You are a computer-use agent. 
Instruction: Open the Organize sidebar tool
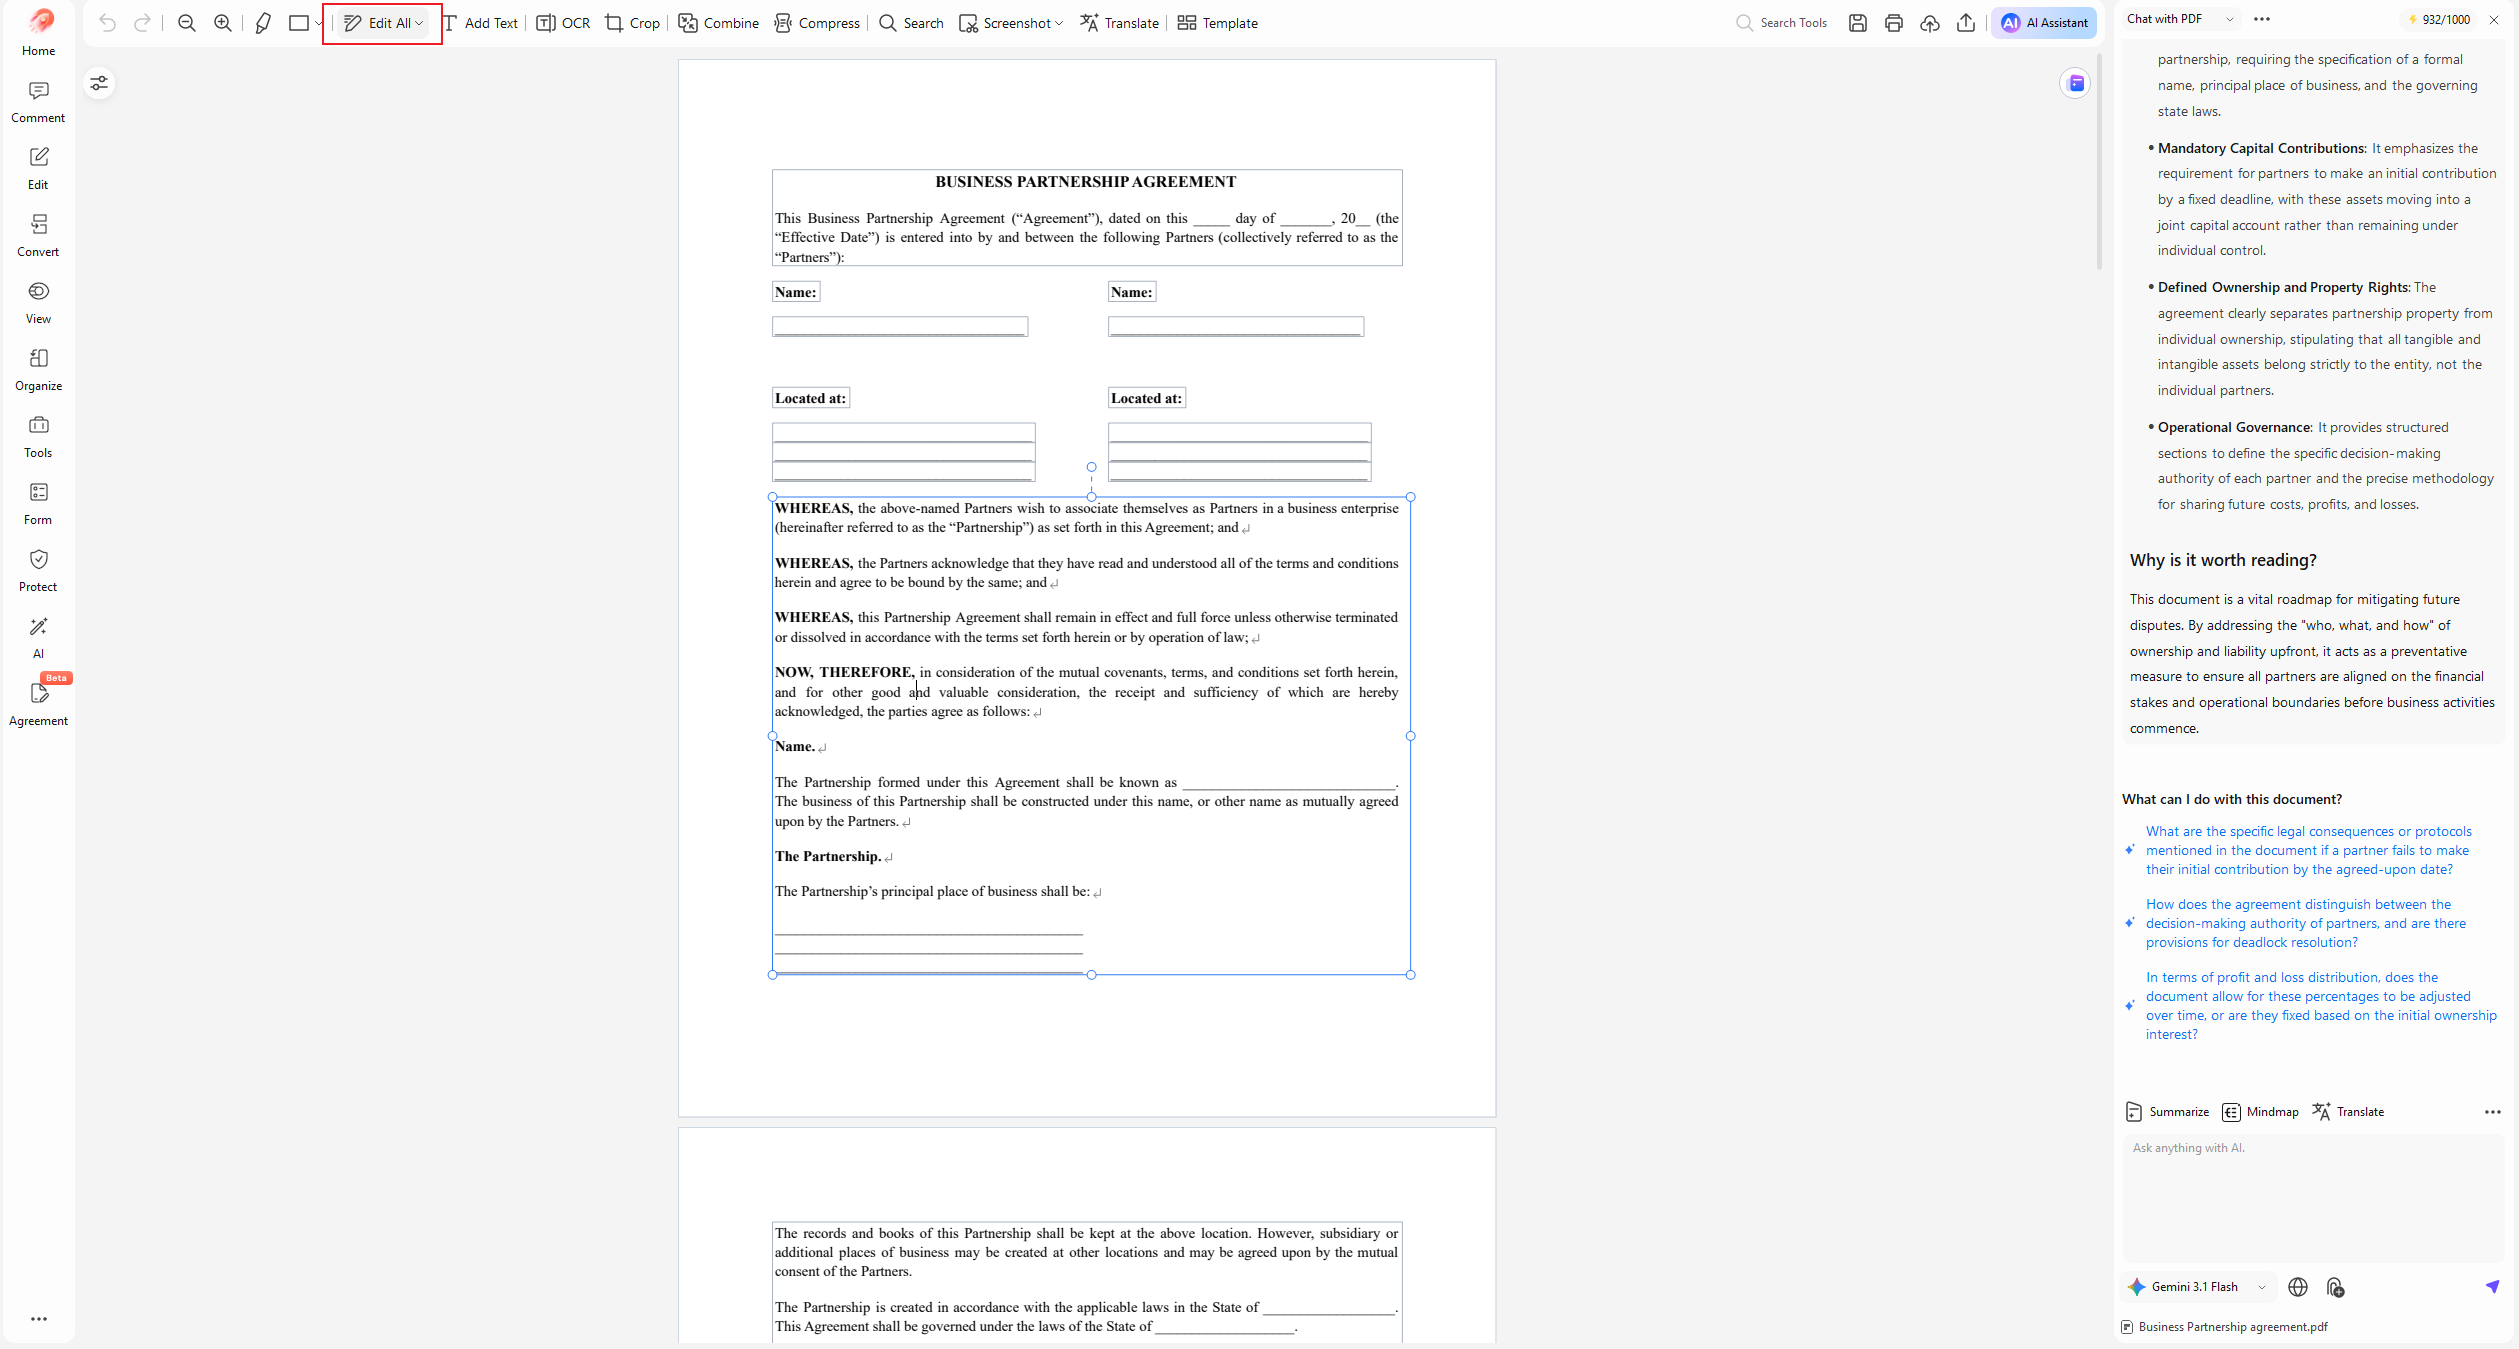[38, 370]
